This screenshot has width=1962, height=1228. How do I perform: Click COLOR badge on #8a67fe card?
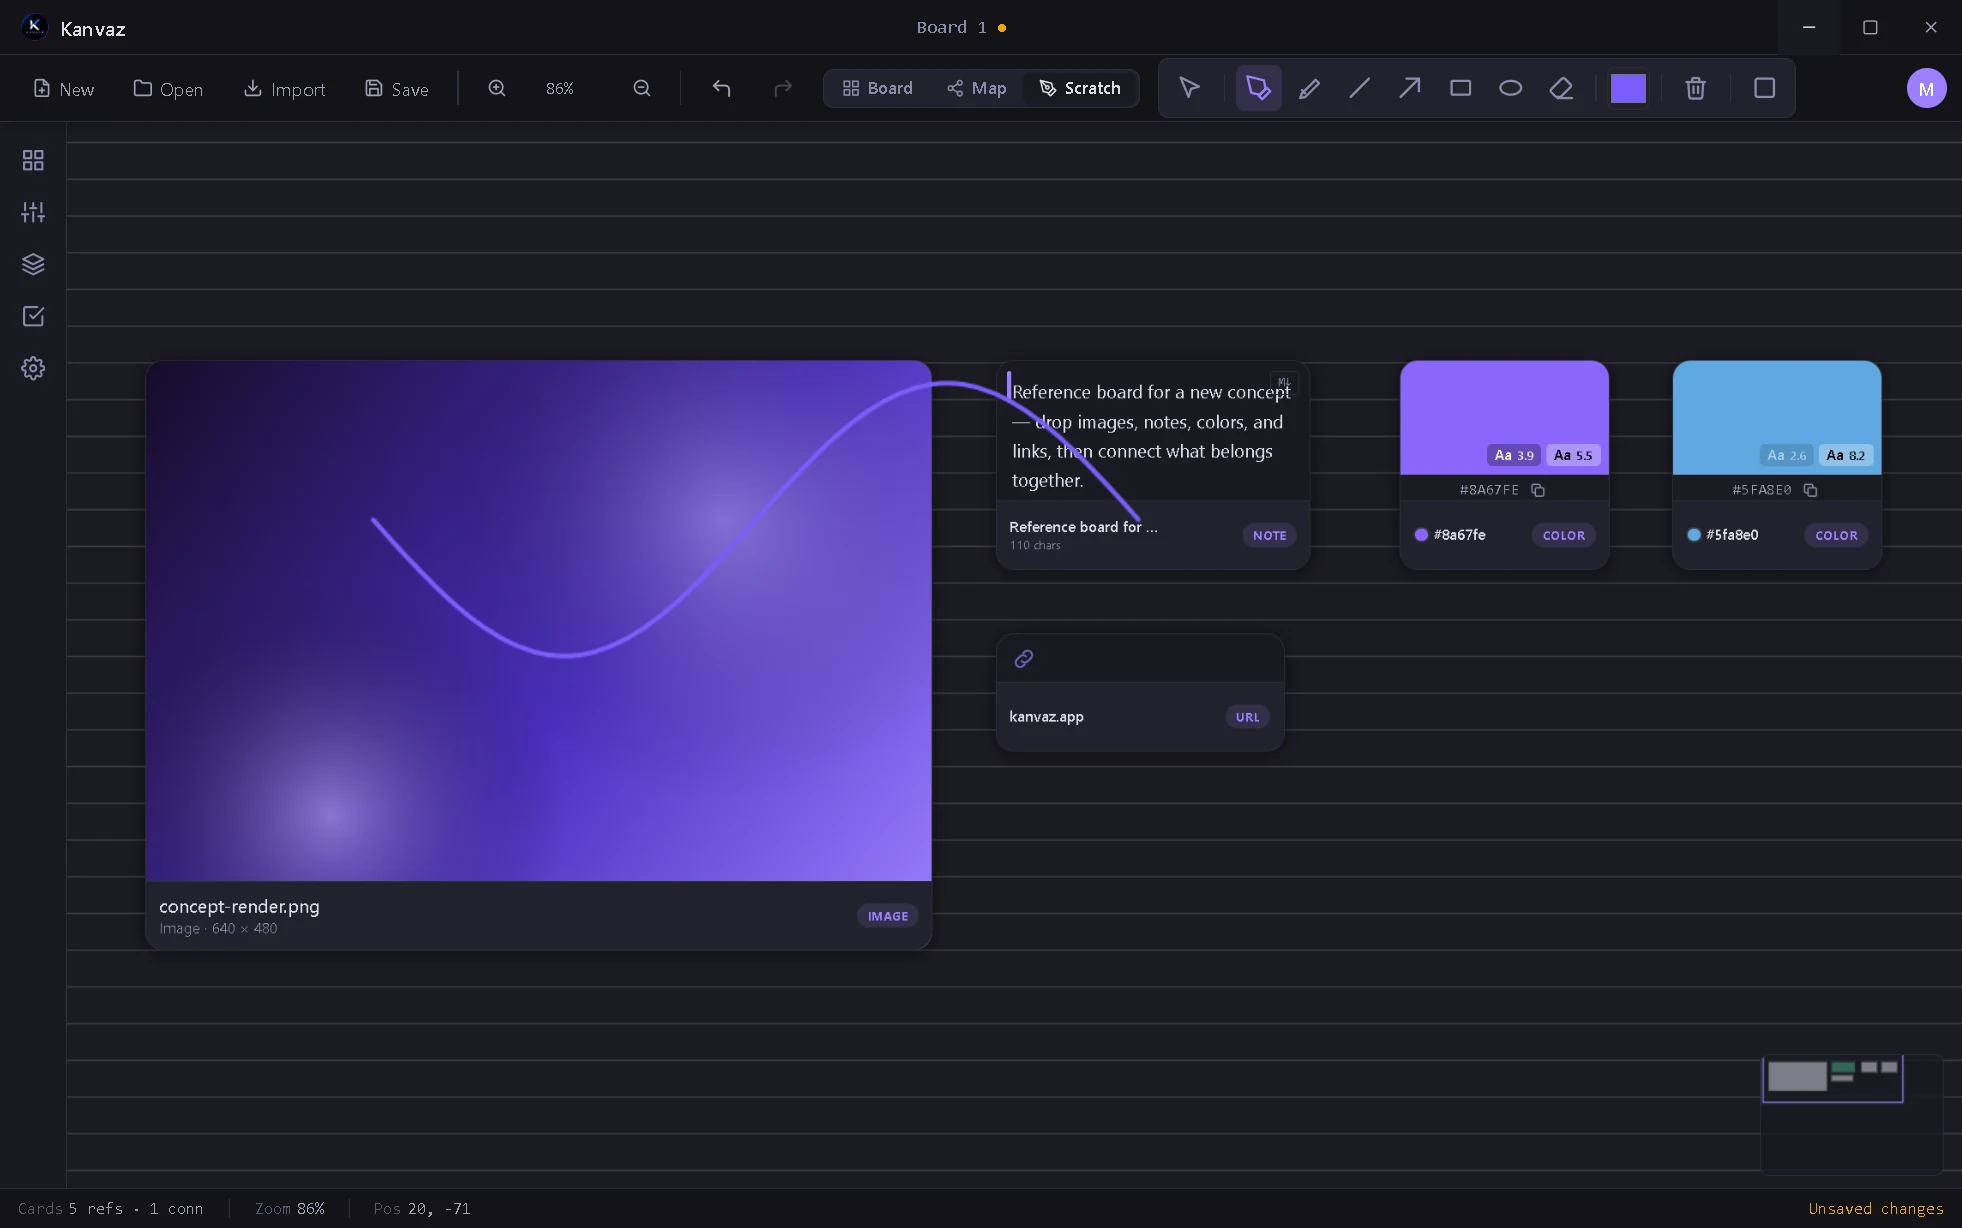(1563, 535)
